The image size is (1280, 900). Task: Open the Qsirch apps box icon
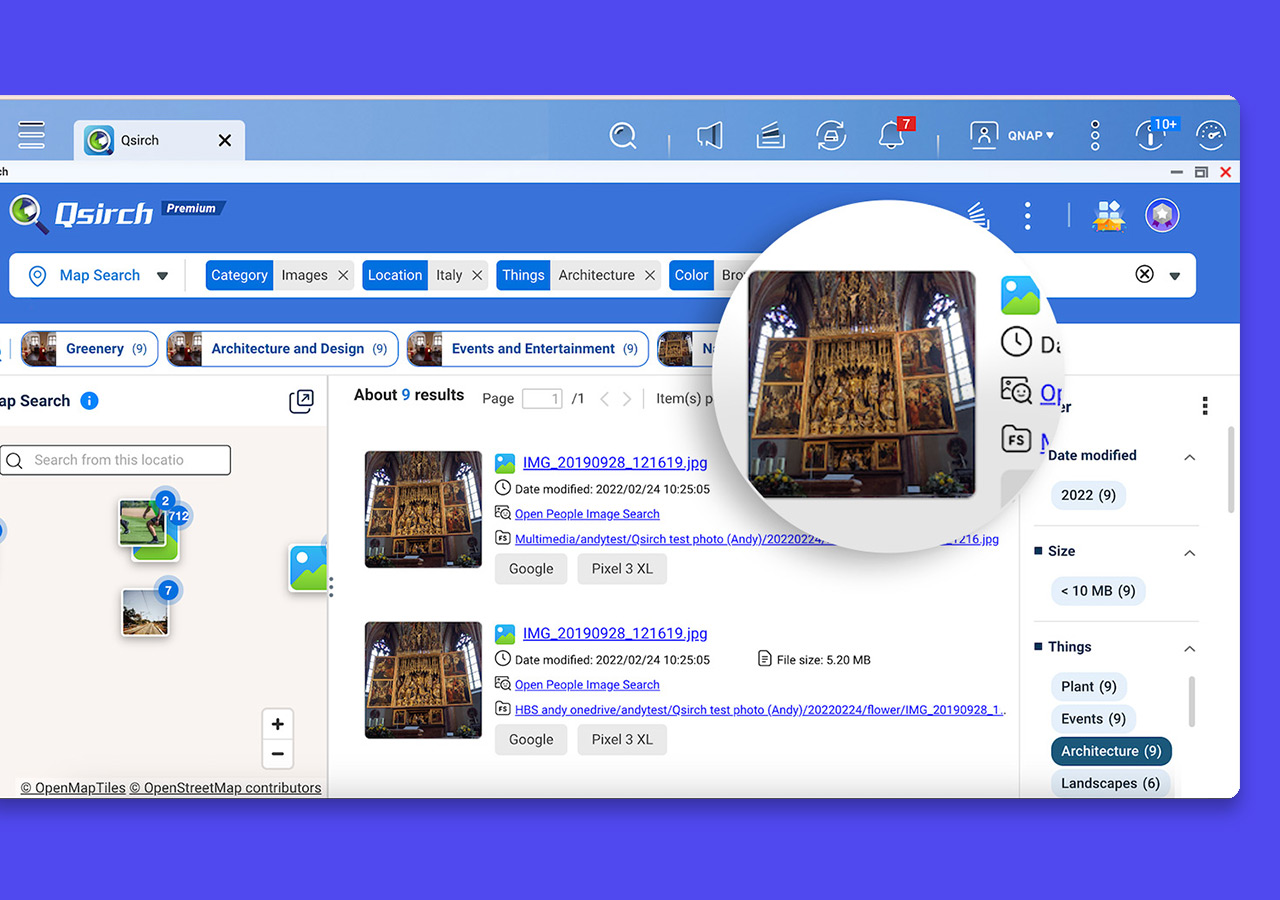(1108, 215)
